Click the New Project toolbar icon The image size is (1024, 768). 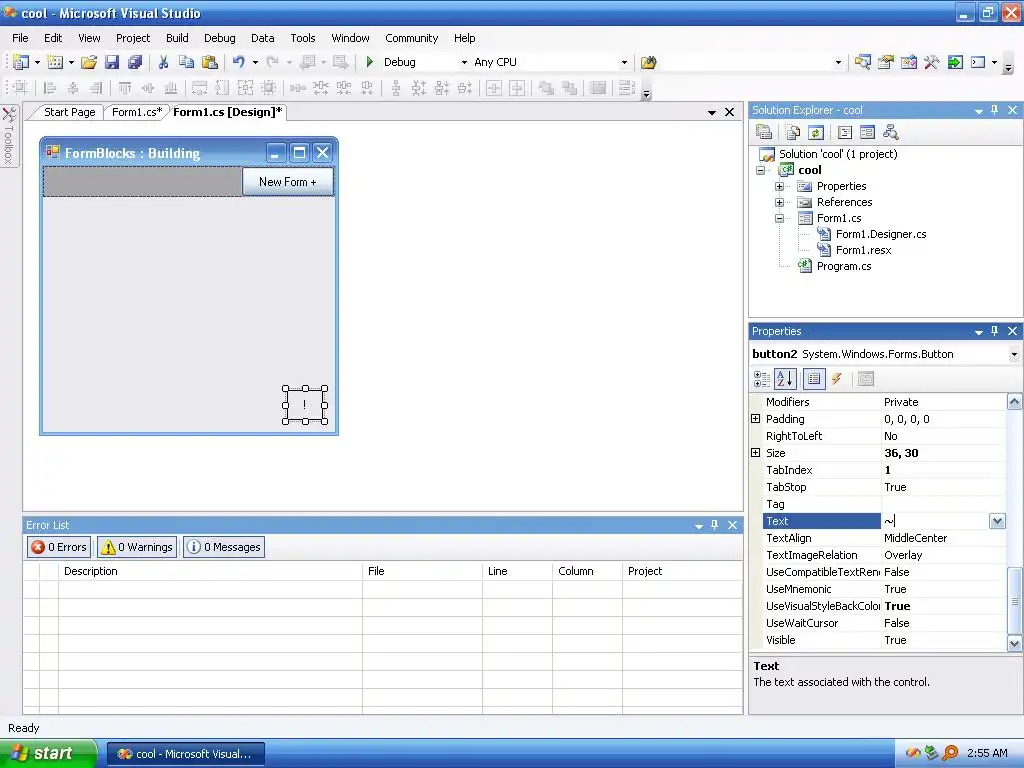click(x=21, y=62)
